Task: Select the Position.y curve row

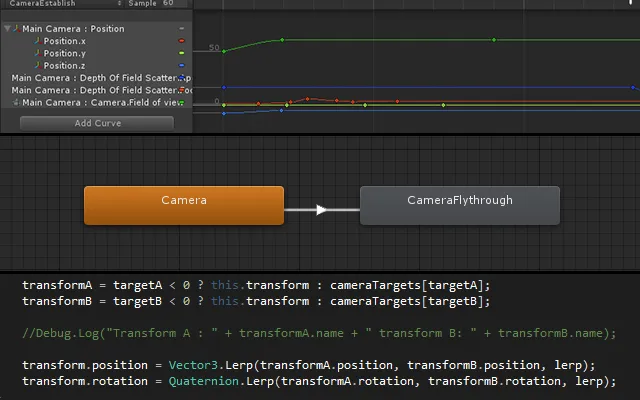Action: pos(96,53)
